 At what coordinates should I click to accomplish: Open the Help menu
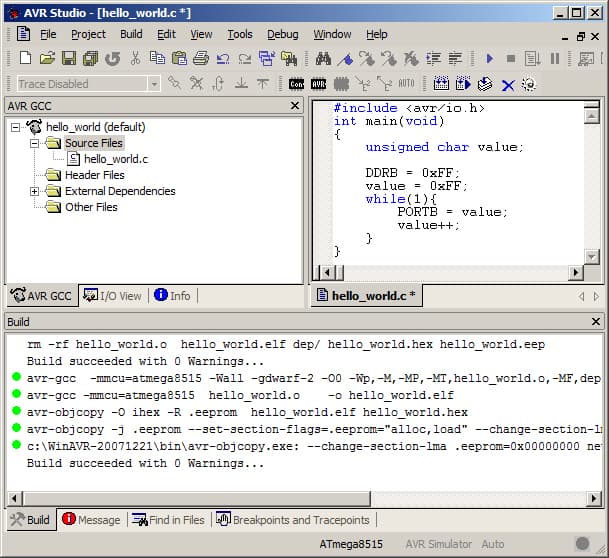[x=377, y=34]
